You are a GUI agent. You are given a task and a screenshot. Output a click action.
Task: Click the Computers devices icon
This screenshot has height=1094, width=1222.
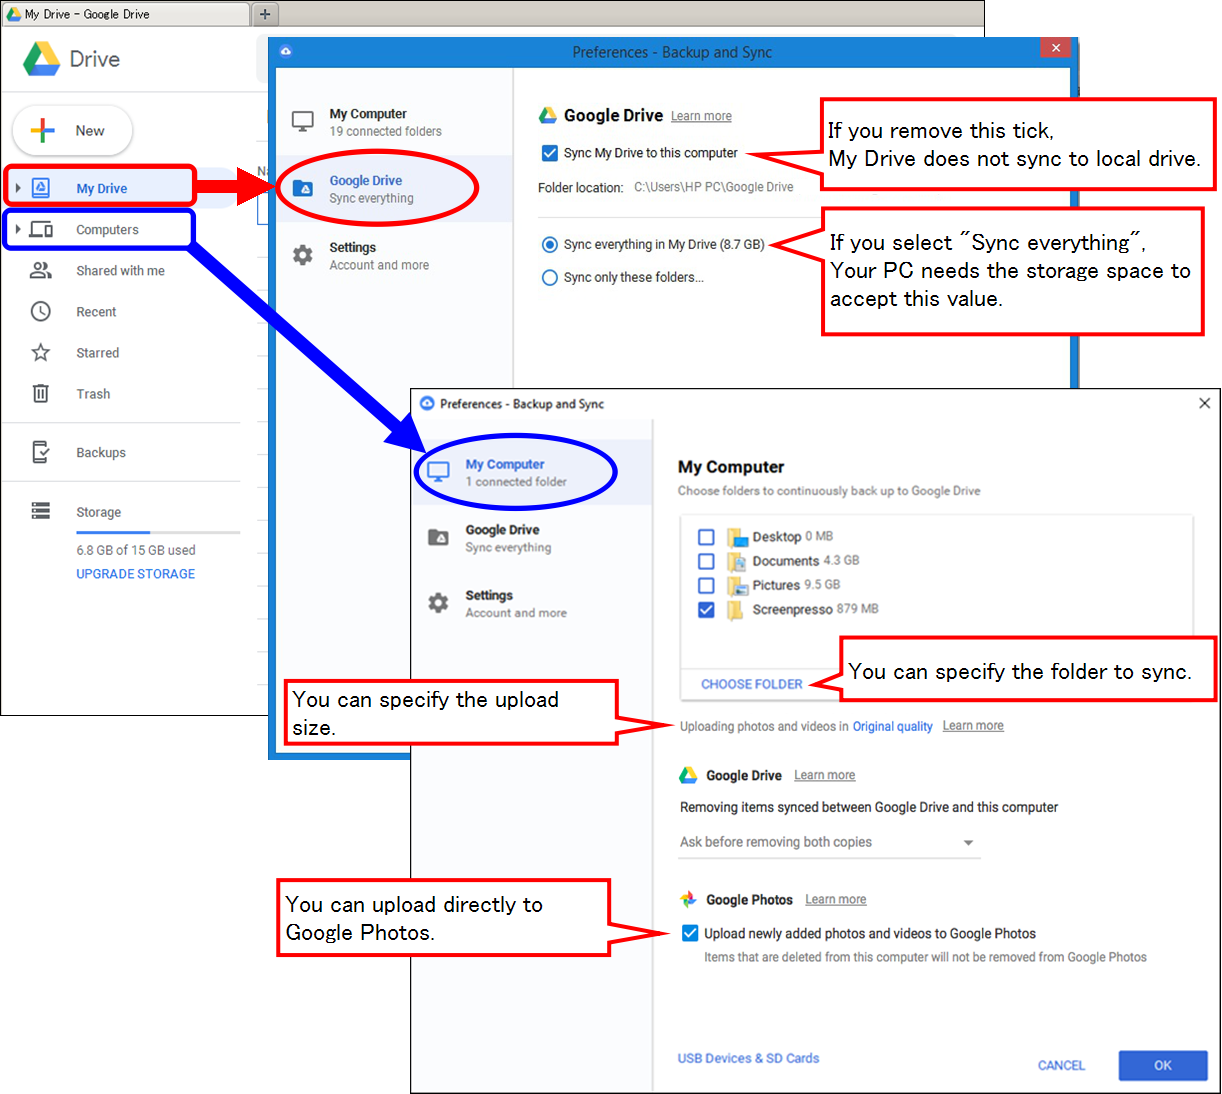(41, 229)
